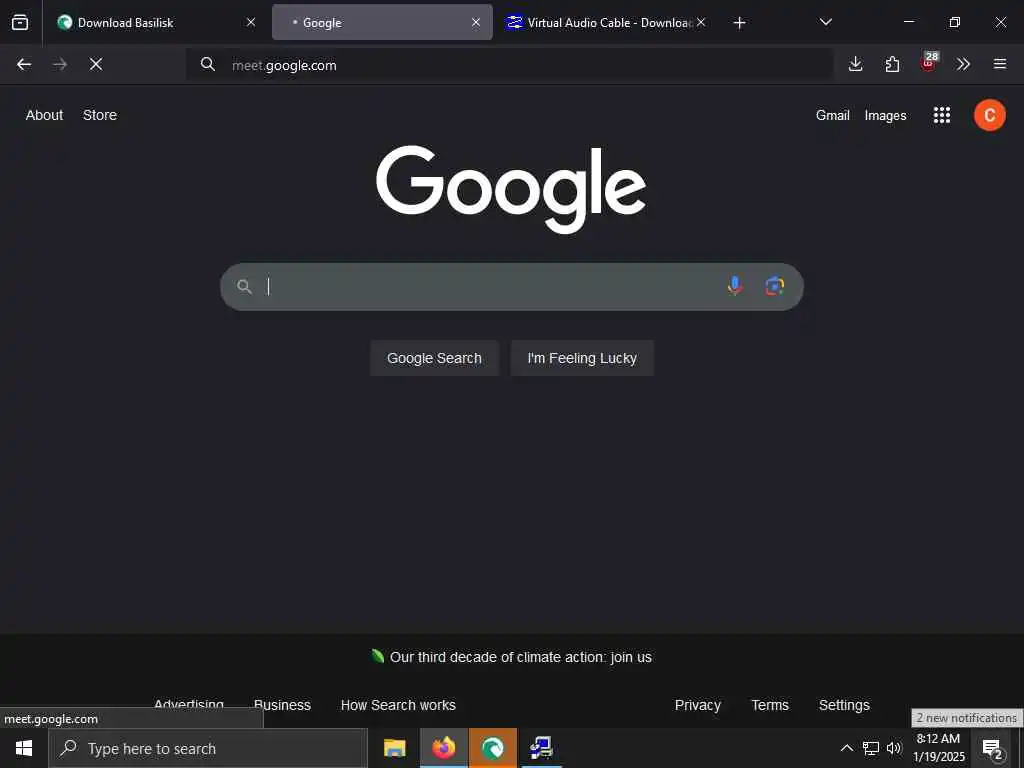Click the I'm Feeling Lucky button
1024x768 pixels.
point(582,358)
